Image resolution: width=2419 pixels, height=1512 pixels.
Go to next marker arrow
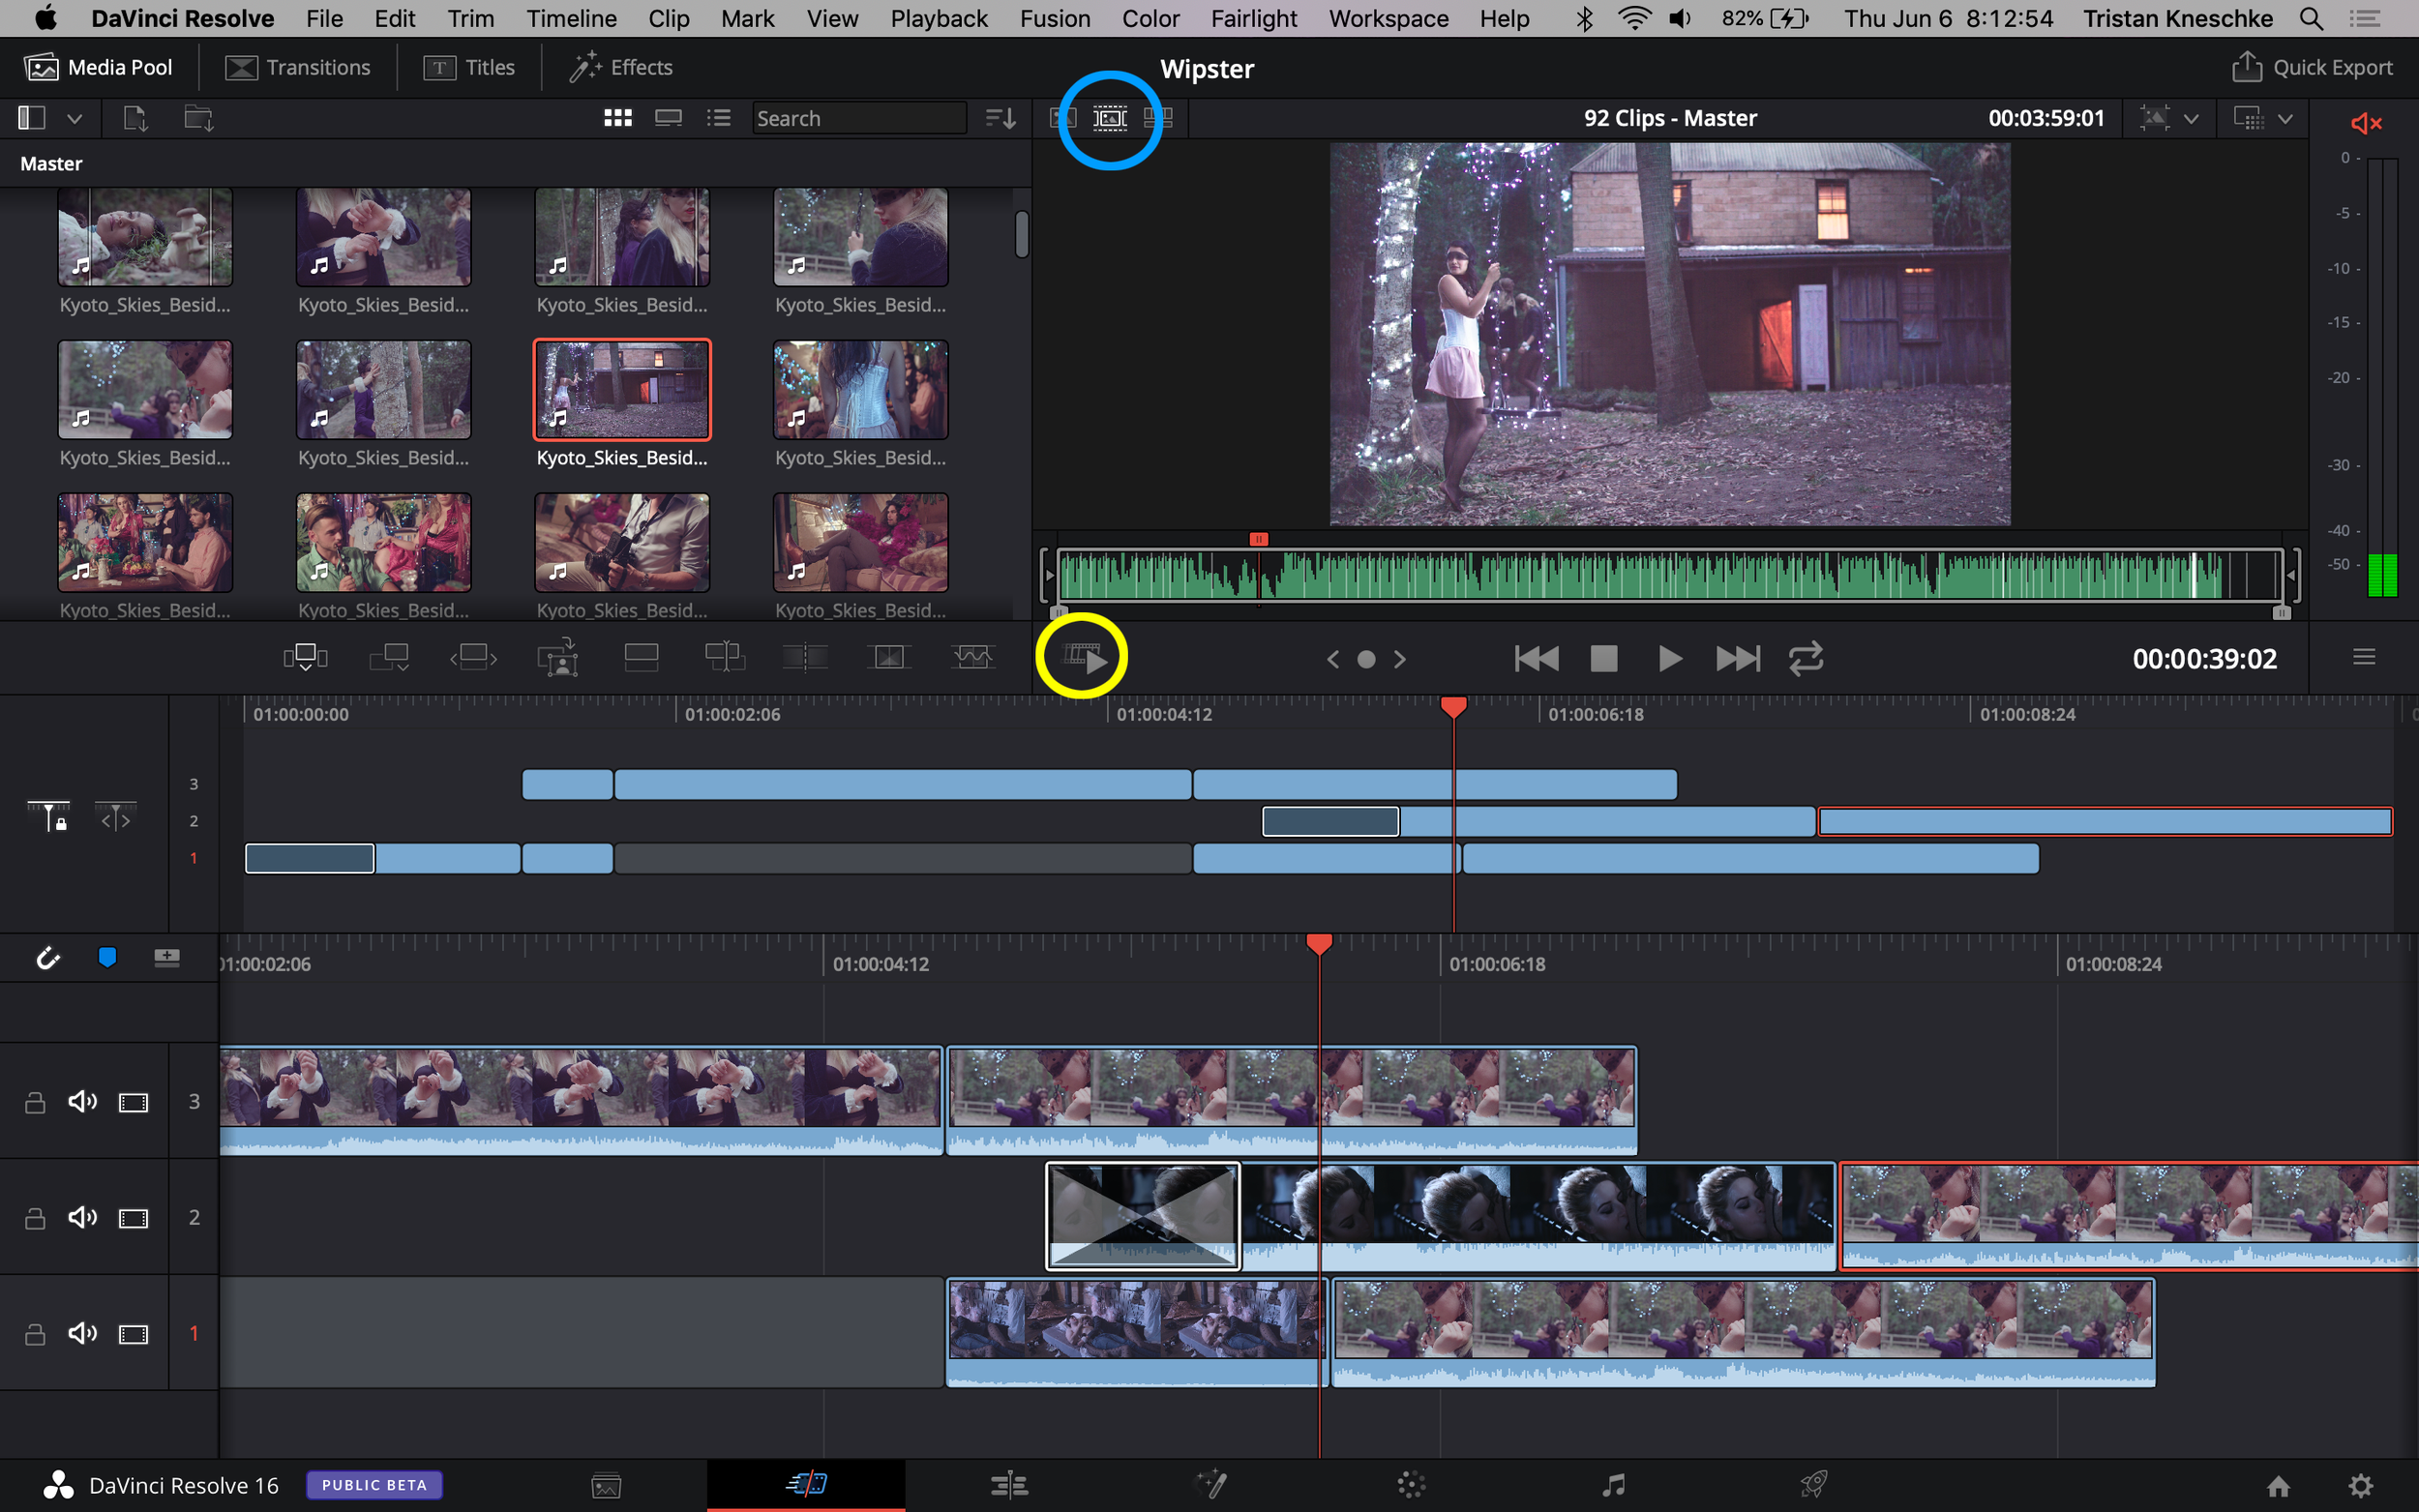(x=1400, y=659)
